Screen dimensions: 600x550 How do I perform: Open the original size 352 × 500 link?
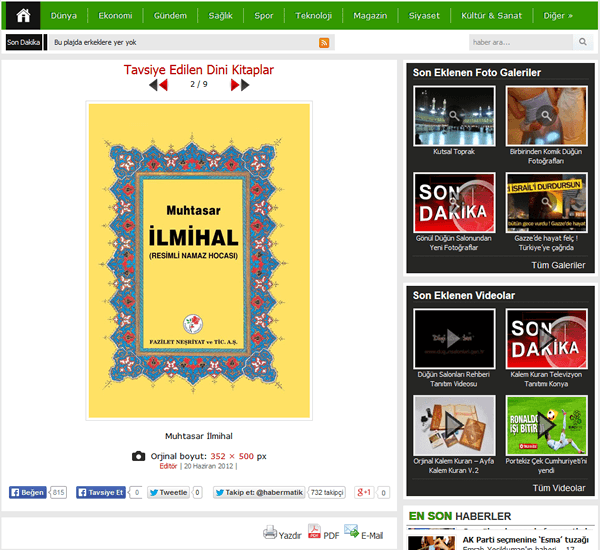coord(232,456)
